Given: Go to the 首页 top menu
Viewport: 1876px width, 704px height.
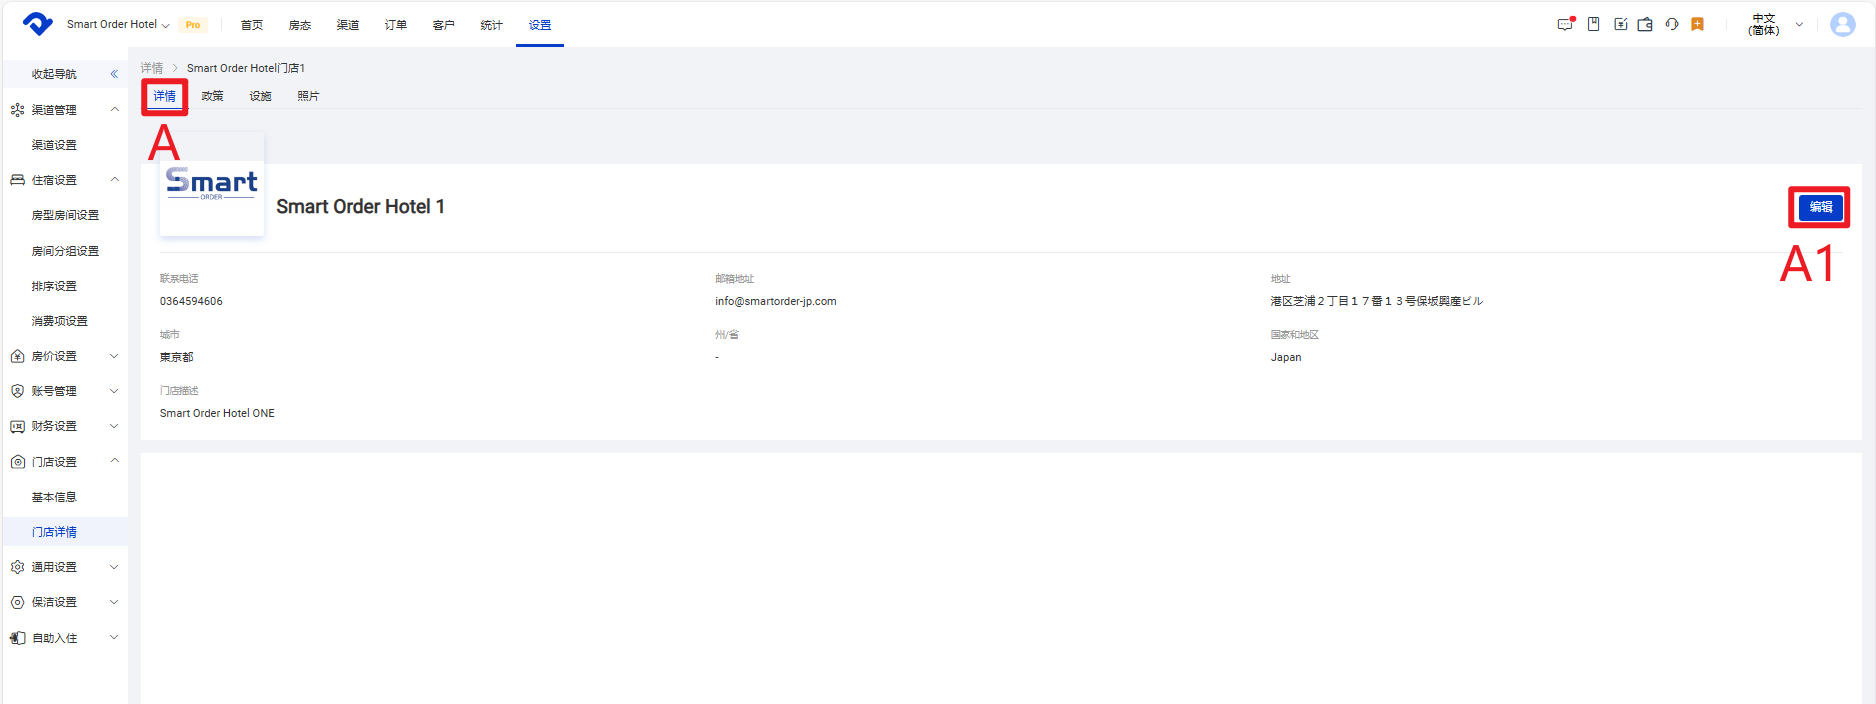Looking at the screenshot, I should [252, 25].
